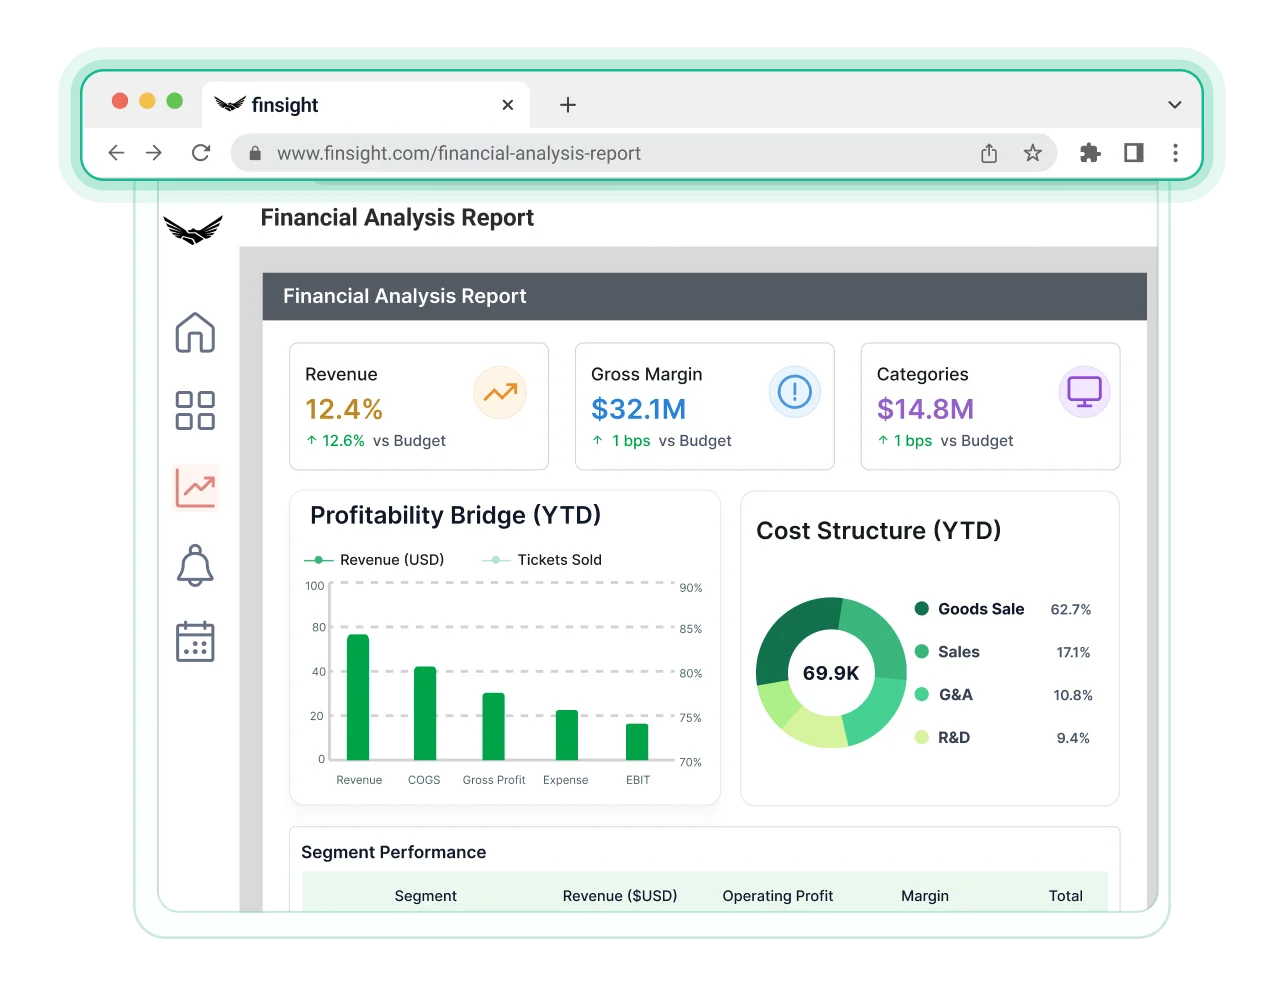The width and height of the screenshot is (1286, 1008).
Task: Expand the tab search chevron
Action: click(1175, 105)
